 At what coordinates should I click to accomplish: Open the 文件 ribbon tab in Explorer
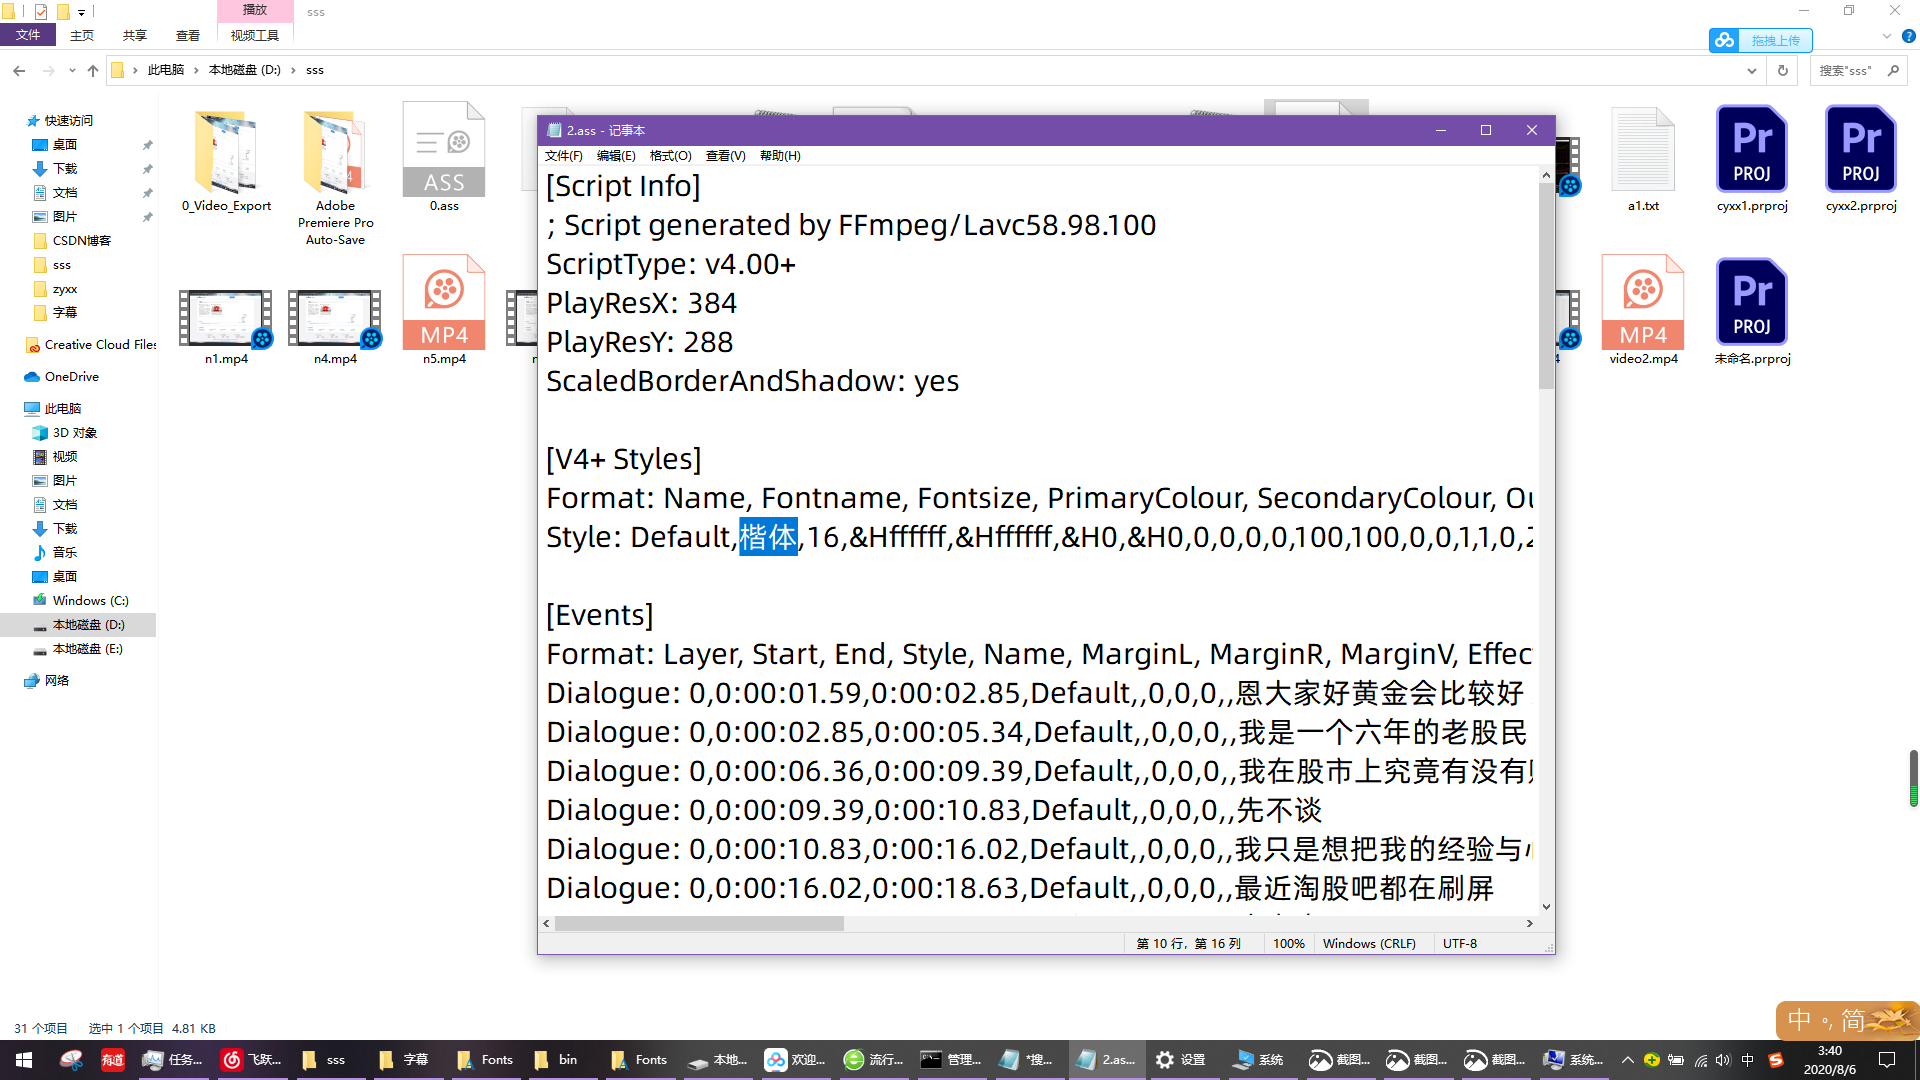coord(28,35)
